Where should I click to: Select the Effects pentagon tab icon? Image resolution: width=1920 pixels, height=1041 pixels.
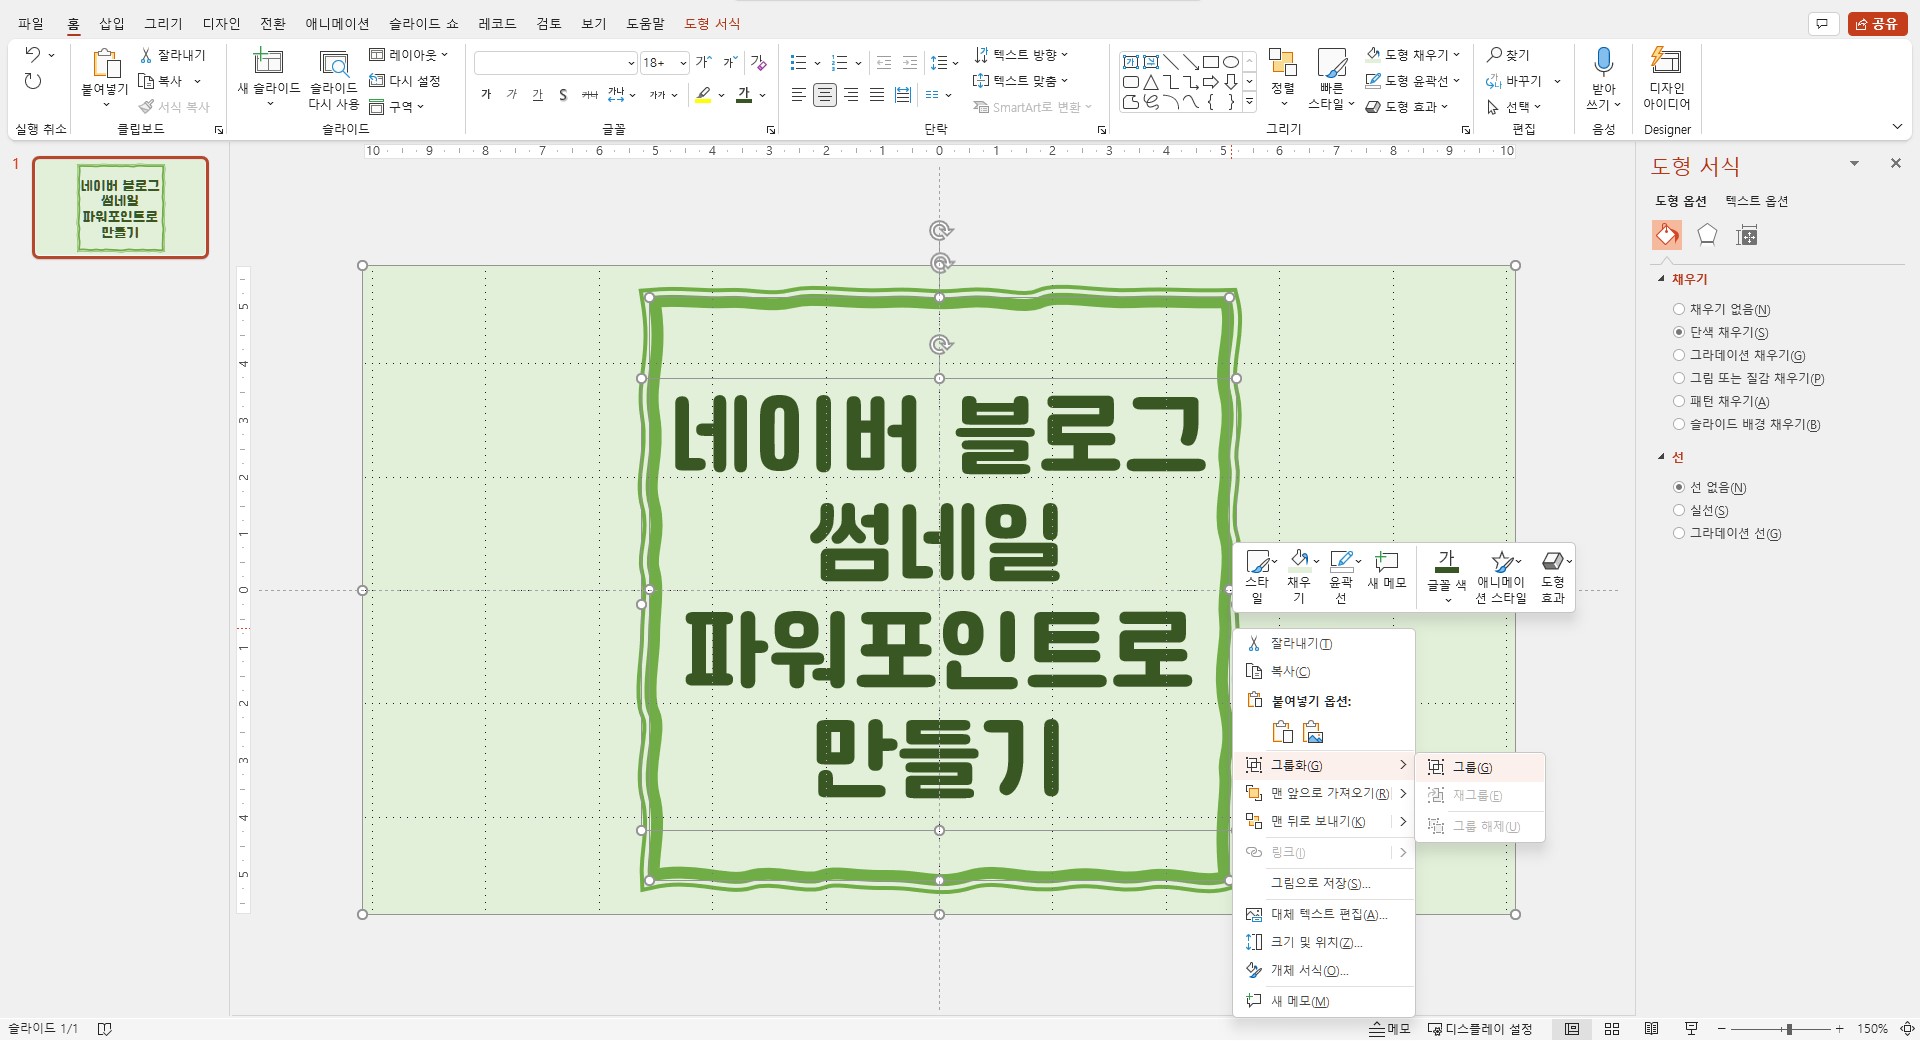[x=1707, y=235]
